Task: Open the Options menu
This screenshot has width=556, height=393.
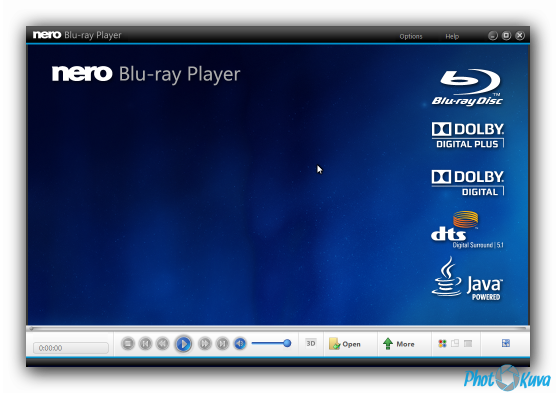Action: [x=411, y=36]
